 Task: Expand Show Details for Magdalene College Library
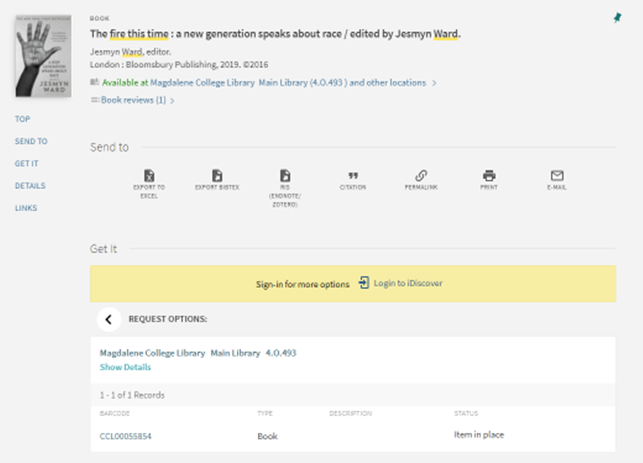(125, 367)
